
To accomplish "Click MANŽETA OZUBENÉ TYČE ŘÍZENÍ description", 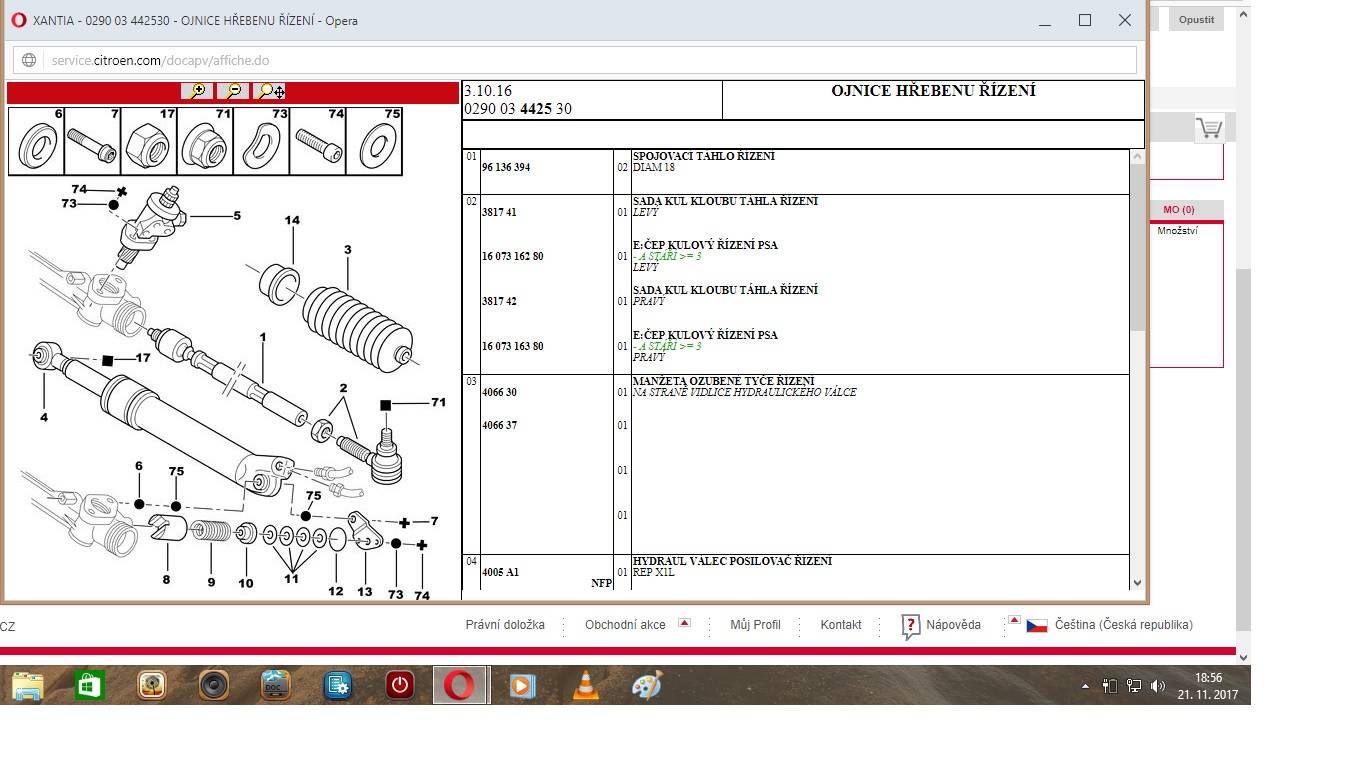I will click(724, 381).
